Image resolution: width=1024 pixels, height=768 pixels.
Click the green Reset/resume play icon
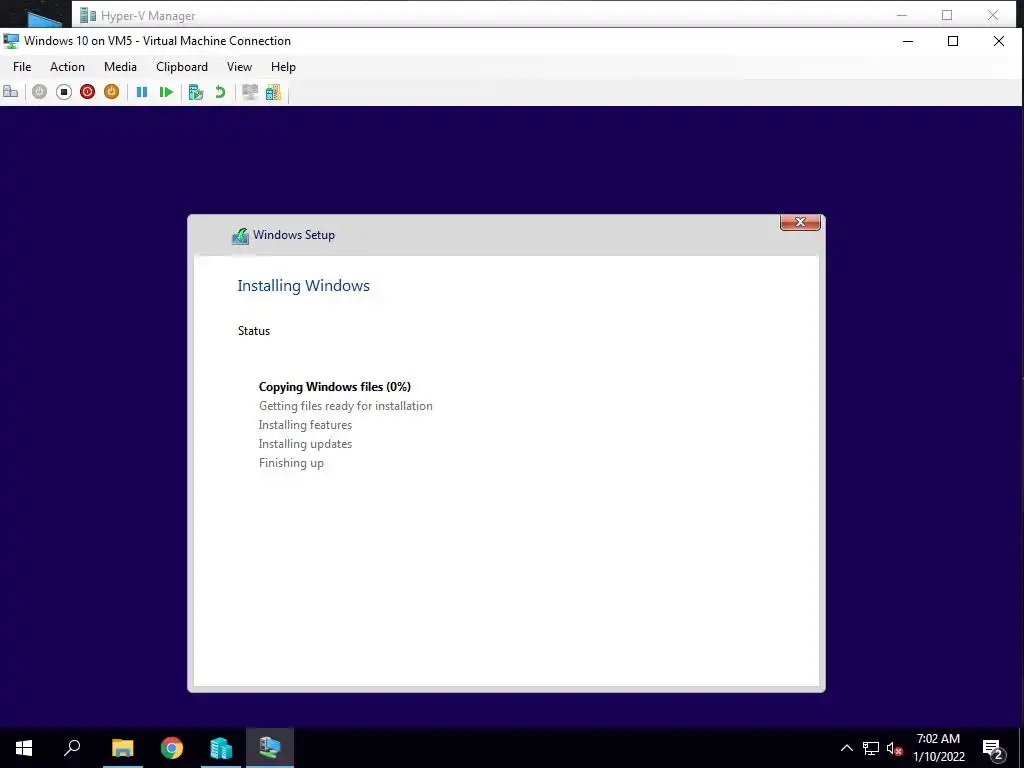click(x=167, y=92)
